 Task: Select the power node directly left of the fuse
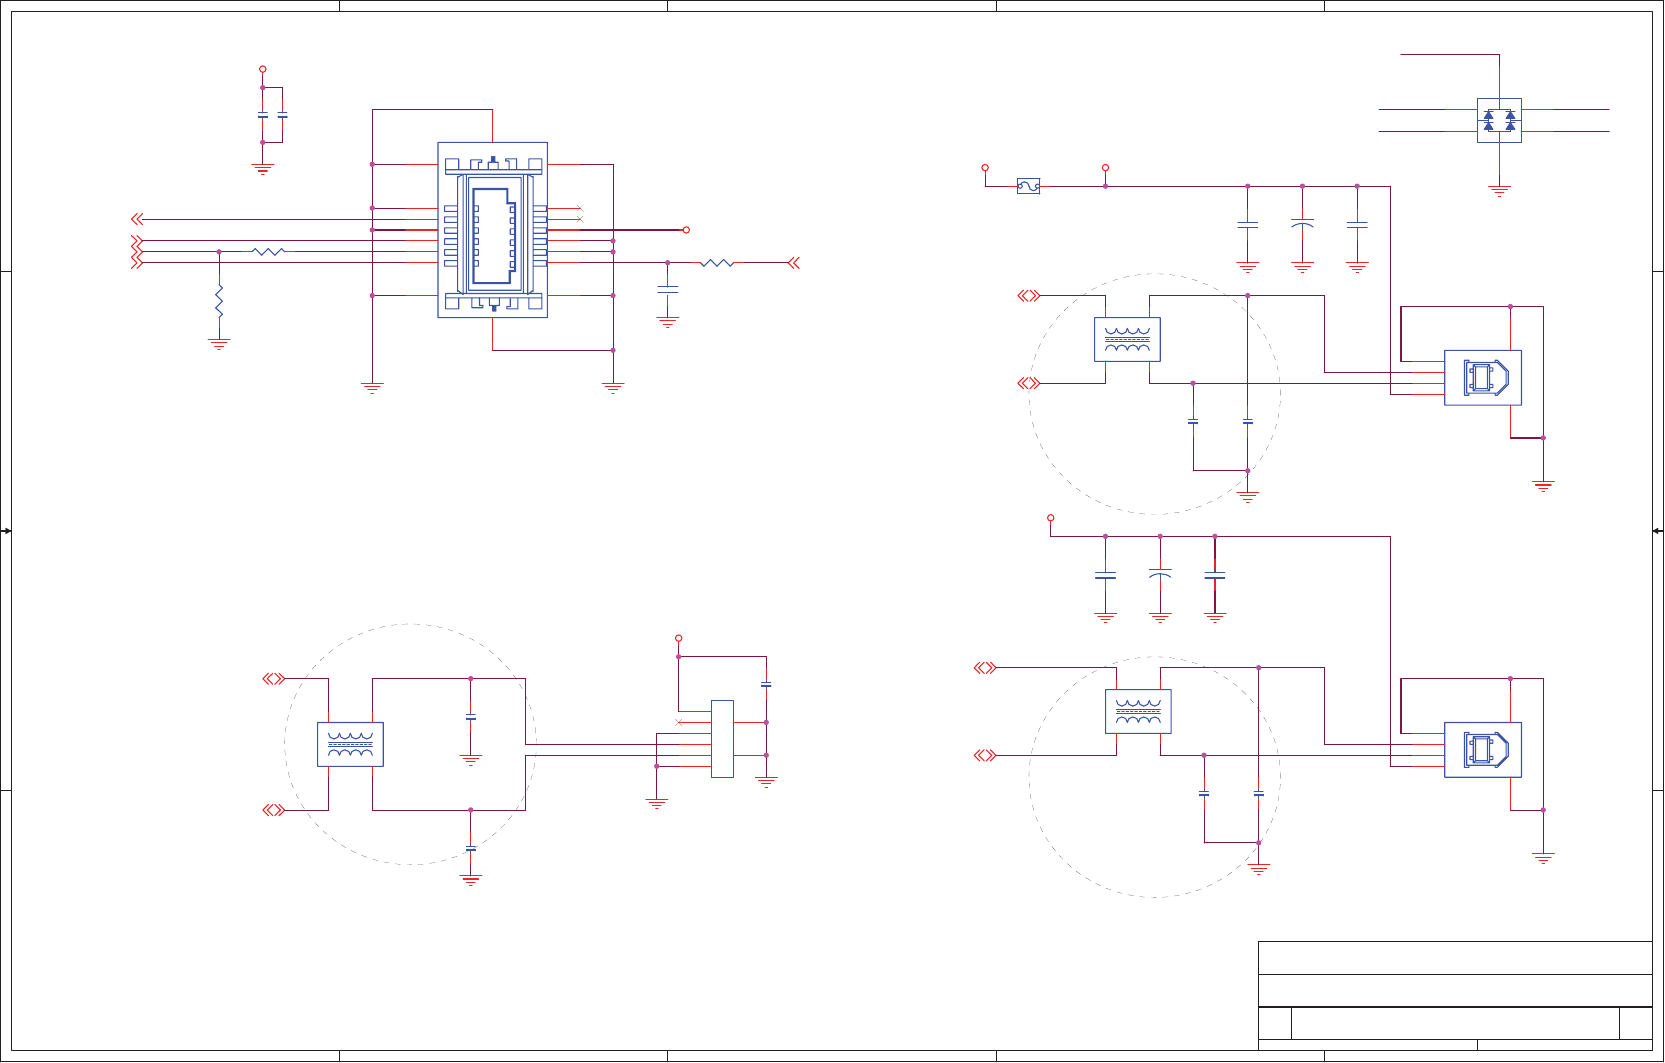click(x=985, y=168)
